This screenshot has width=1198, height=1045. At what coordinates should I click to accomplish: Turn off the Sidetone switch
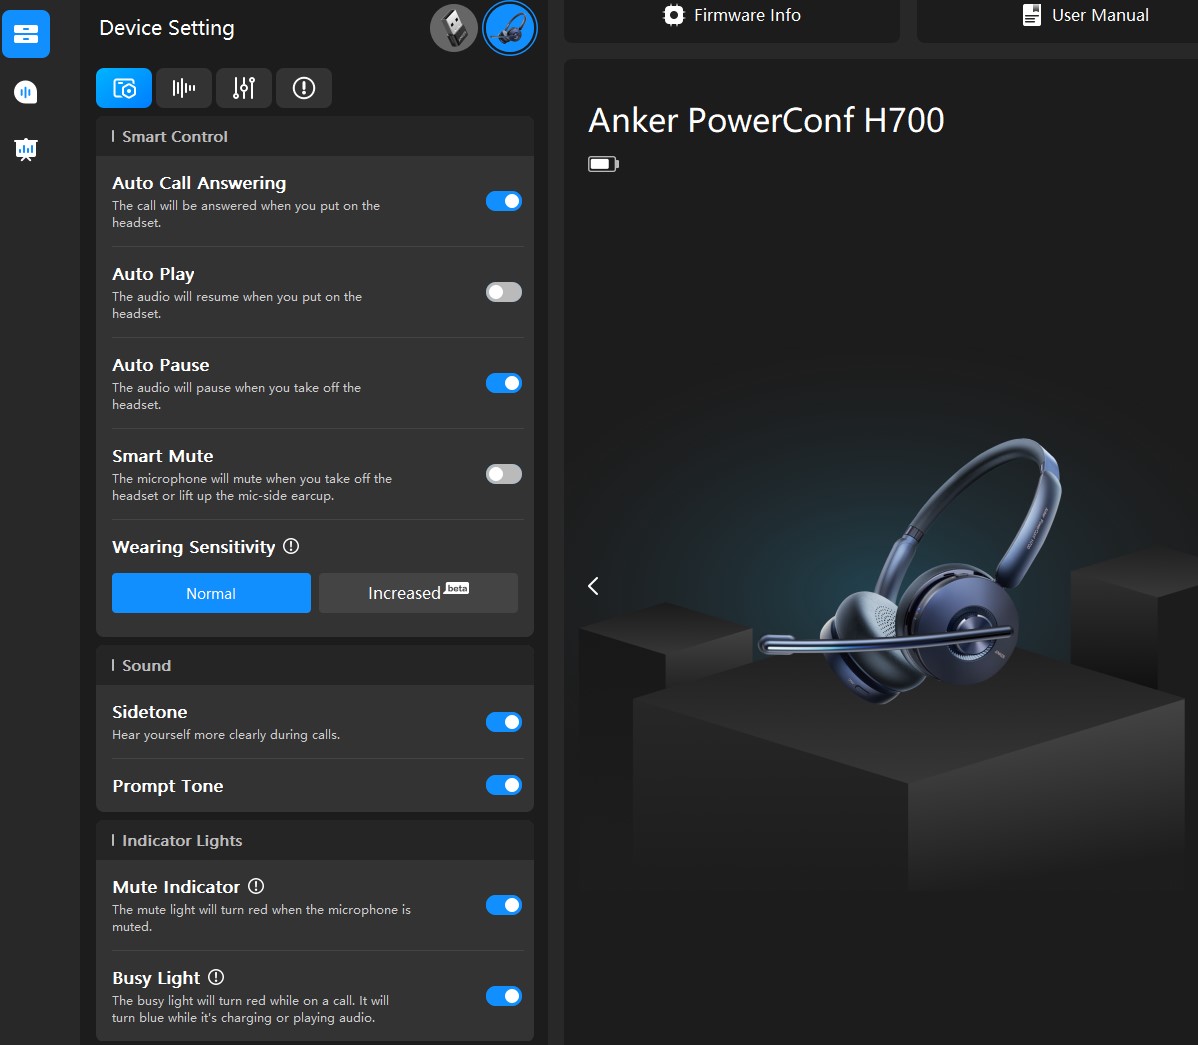[x=504, y=722]
